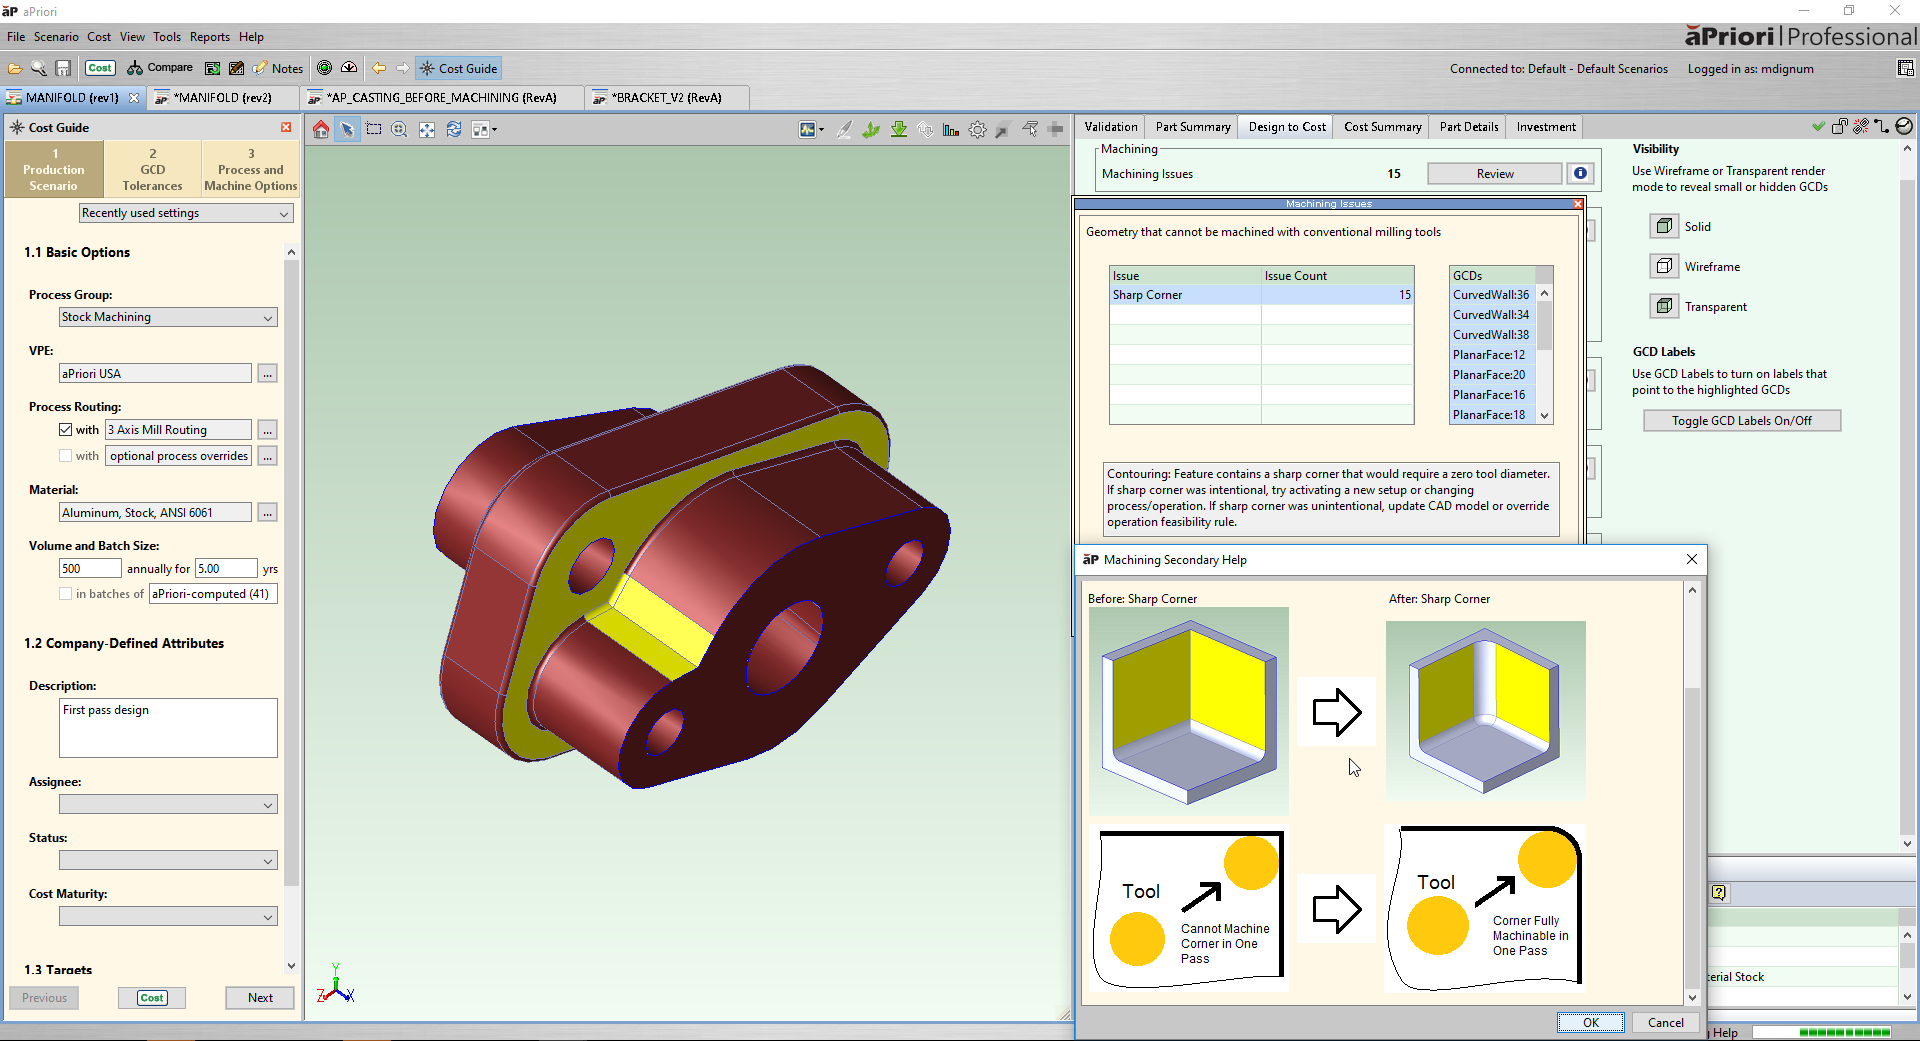The width and height of the screenshot is (1920, 1041).
Task: Expand the Cost Maturity dropdown
Action: 168,917
